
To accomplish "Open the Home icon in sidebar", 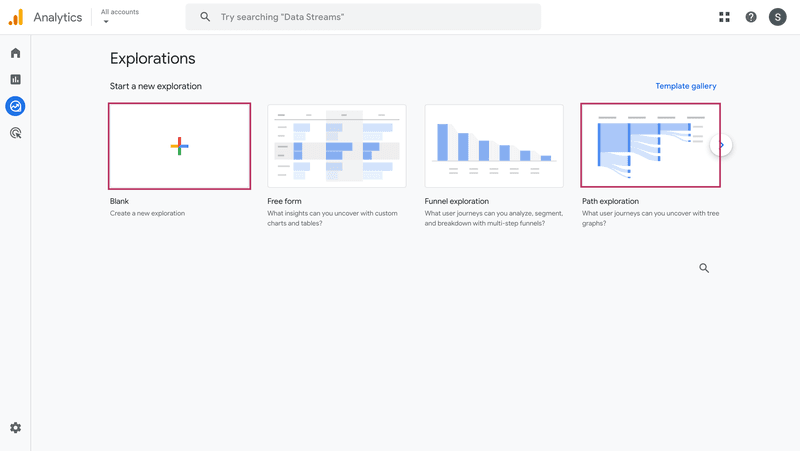I will click(x=15, y=53).
